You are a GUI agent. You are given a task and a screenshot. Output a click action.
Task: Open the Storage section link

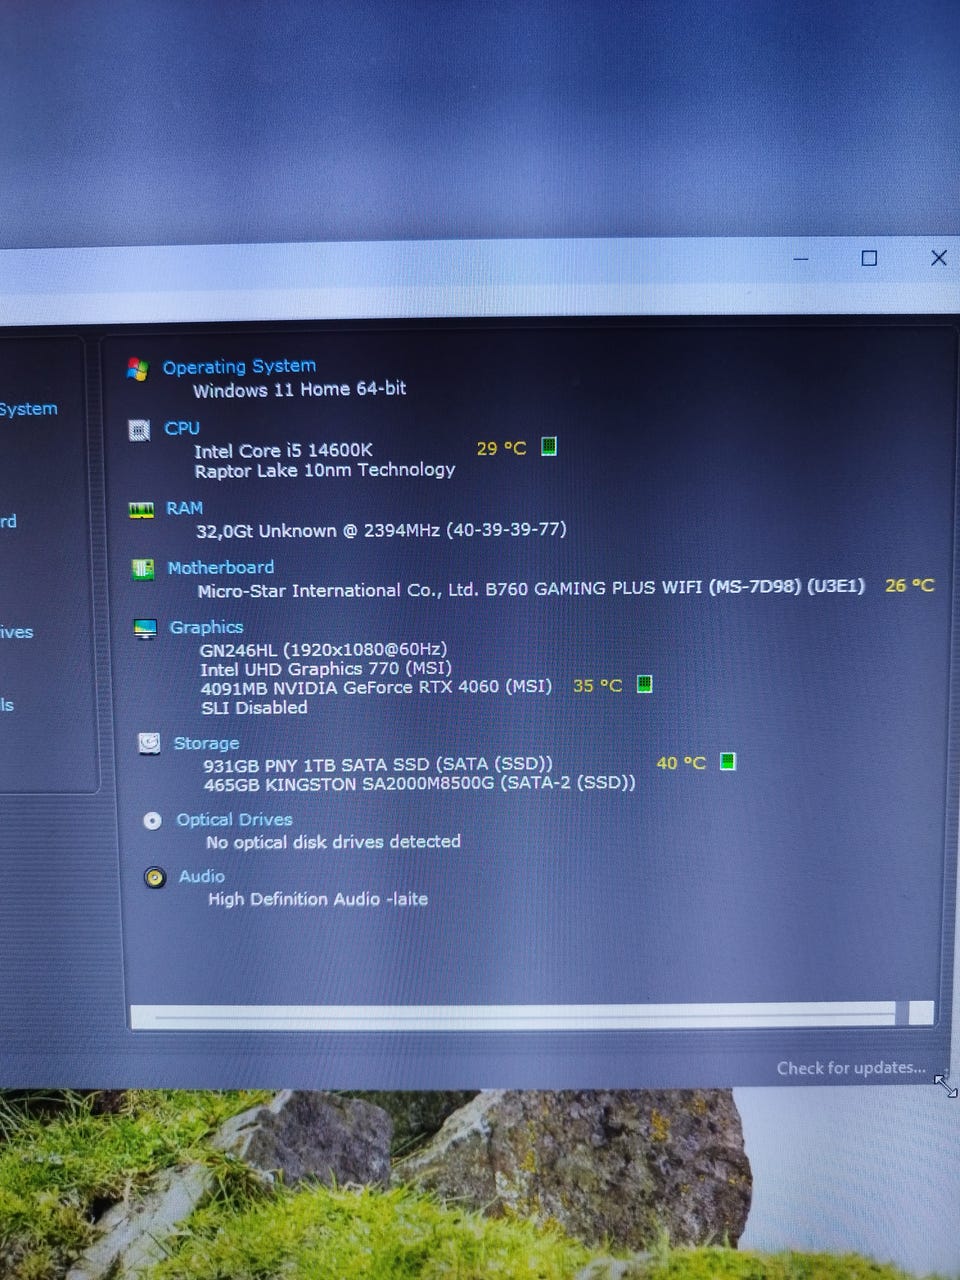(206, 743)
